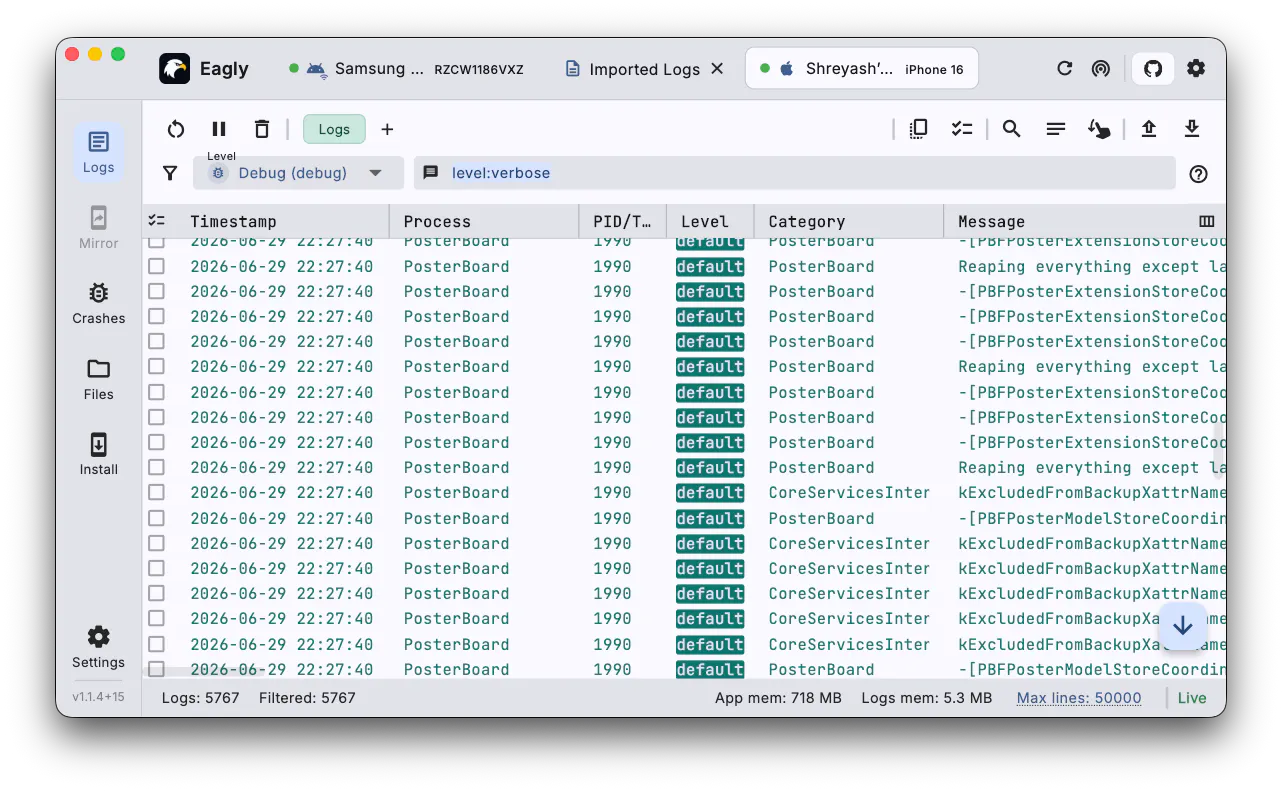The image size is (1282, 791).
Task: Open Logs section in sidebar
Action: (98, 152)
